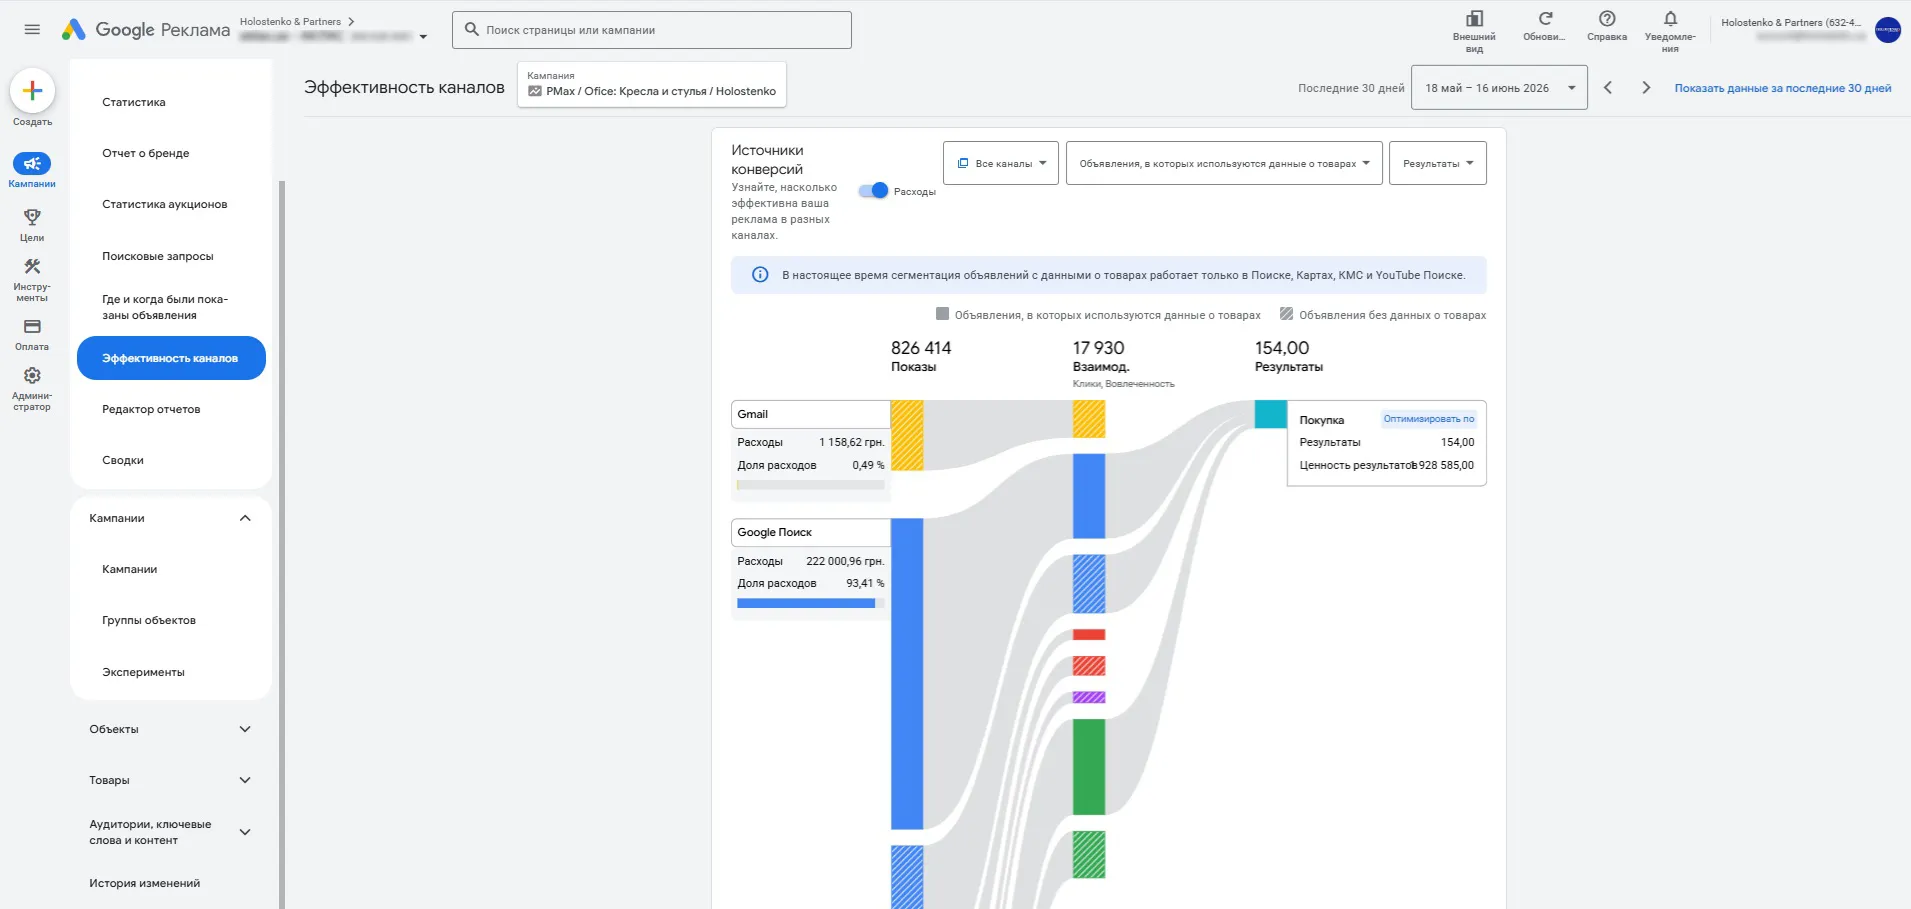The image size is (1911, 909).
Task: Open the product data ads filter dropdown
Action: click(x=1224, y=163)
